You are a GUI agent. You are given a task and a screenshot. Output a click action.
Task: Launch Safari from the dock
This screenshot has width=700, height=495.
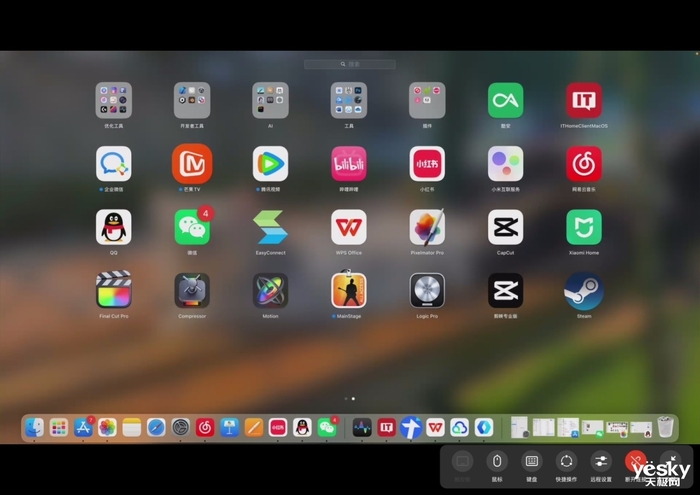156,428
